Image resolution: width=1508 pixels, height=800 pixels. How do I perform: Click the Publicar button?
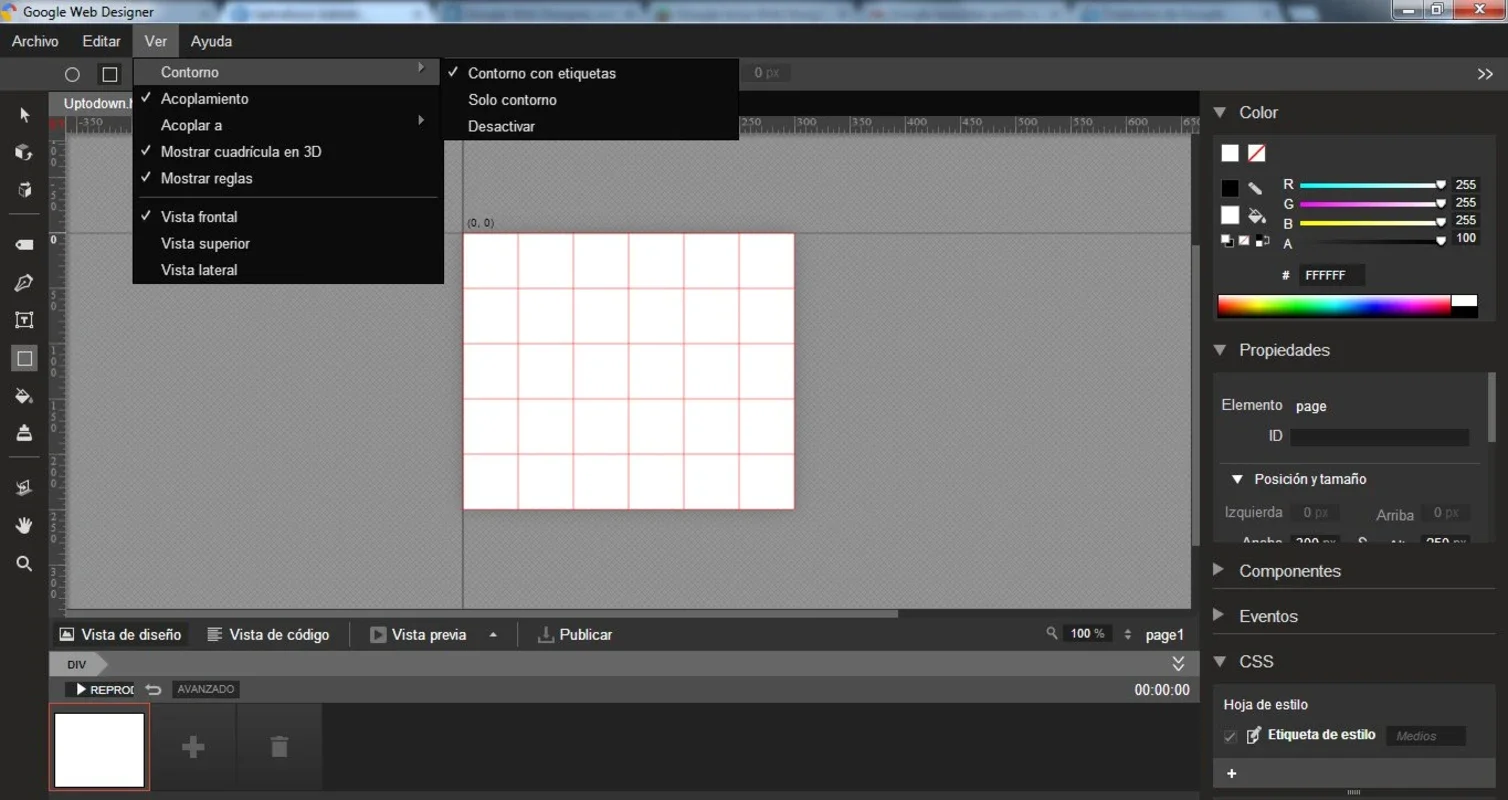click(575, 634)
